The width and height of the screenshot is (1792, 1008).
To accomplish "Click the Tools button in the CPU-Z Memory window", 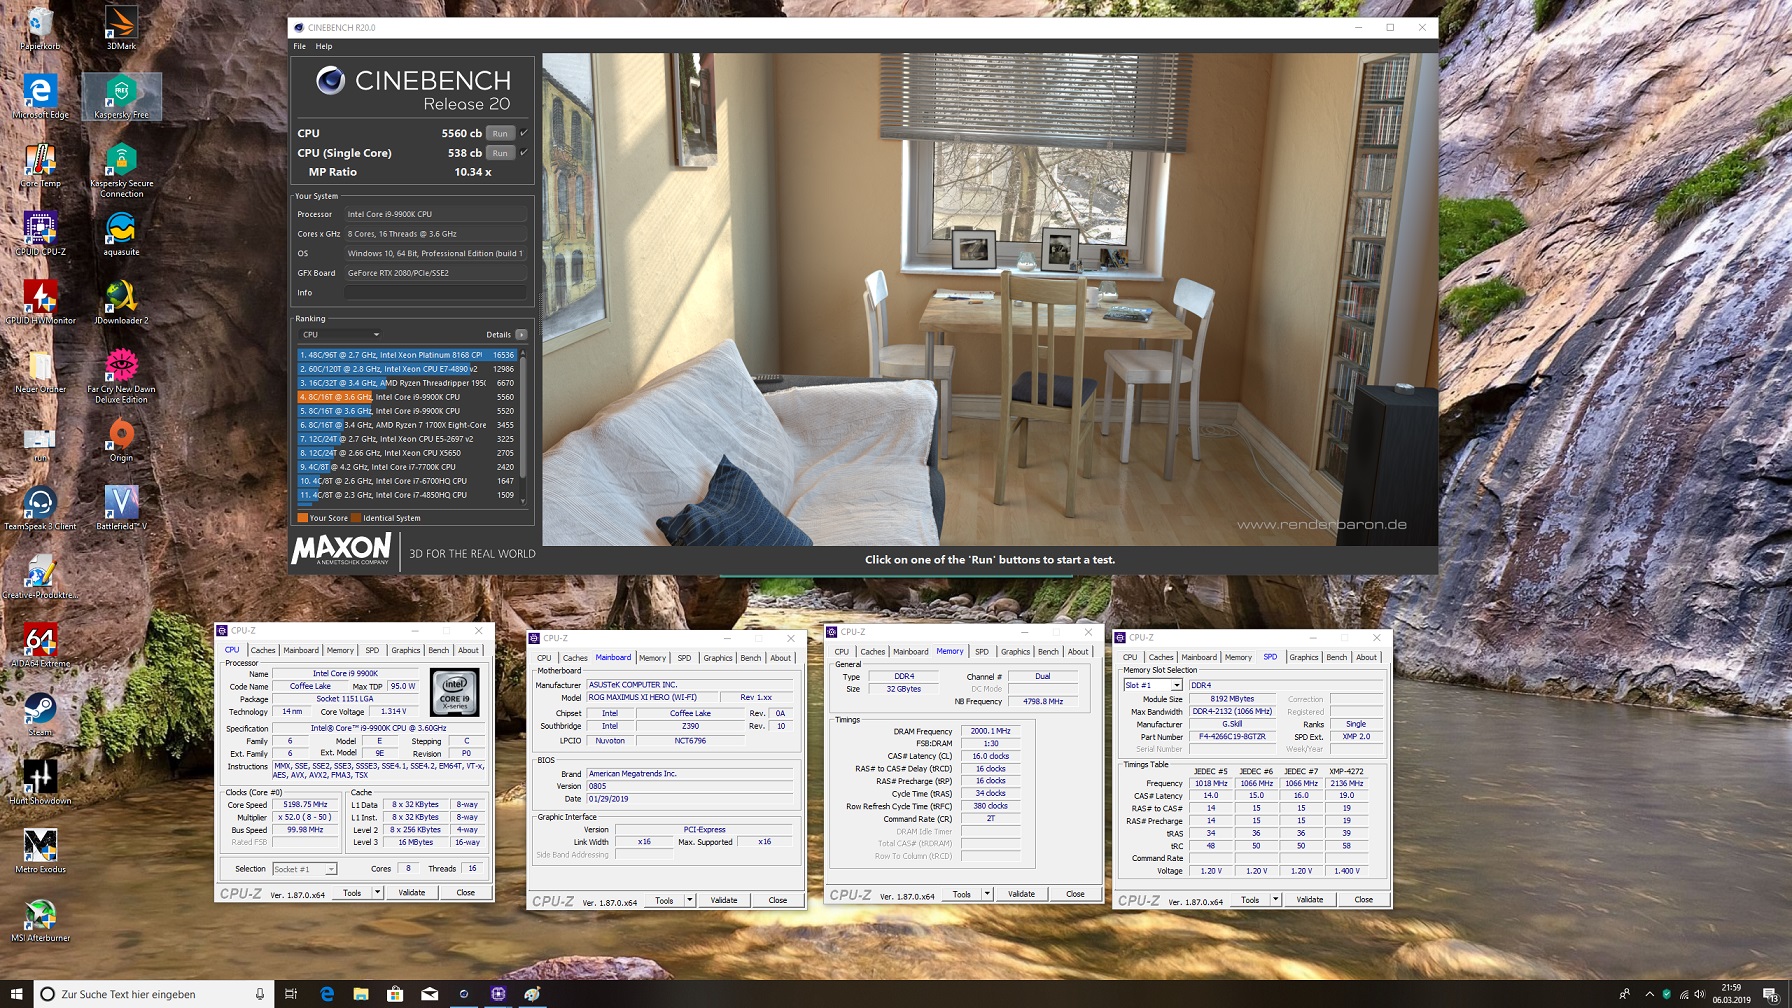I will tap(961, 894).
